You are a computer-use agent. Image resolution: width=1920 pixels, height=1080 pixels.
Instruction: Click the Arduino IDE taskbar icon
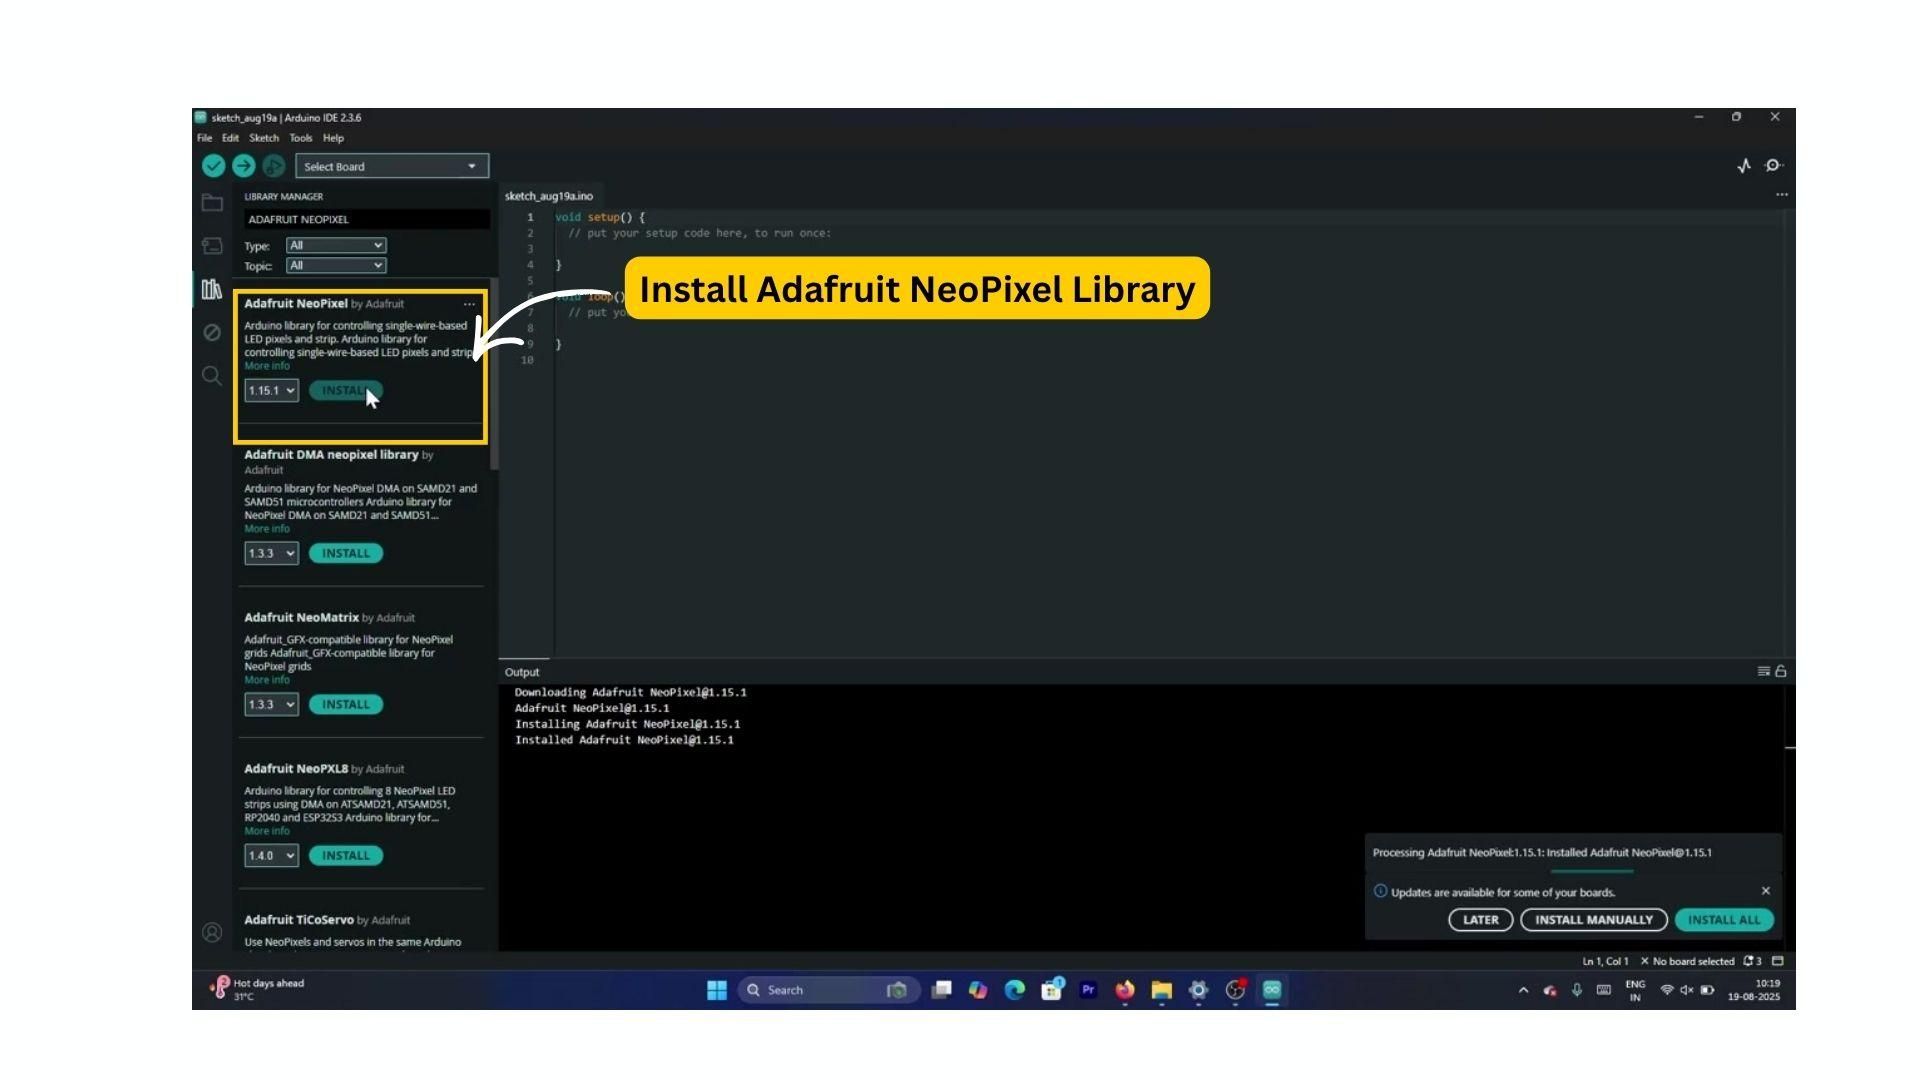[x=1272, y=990]
